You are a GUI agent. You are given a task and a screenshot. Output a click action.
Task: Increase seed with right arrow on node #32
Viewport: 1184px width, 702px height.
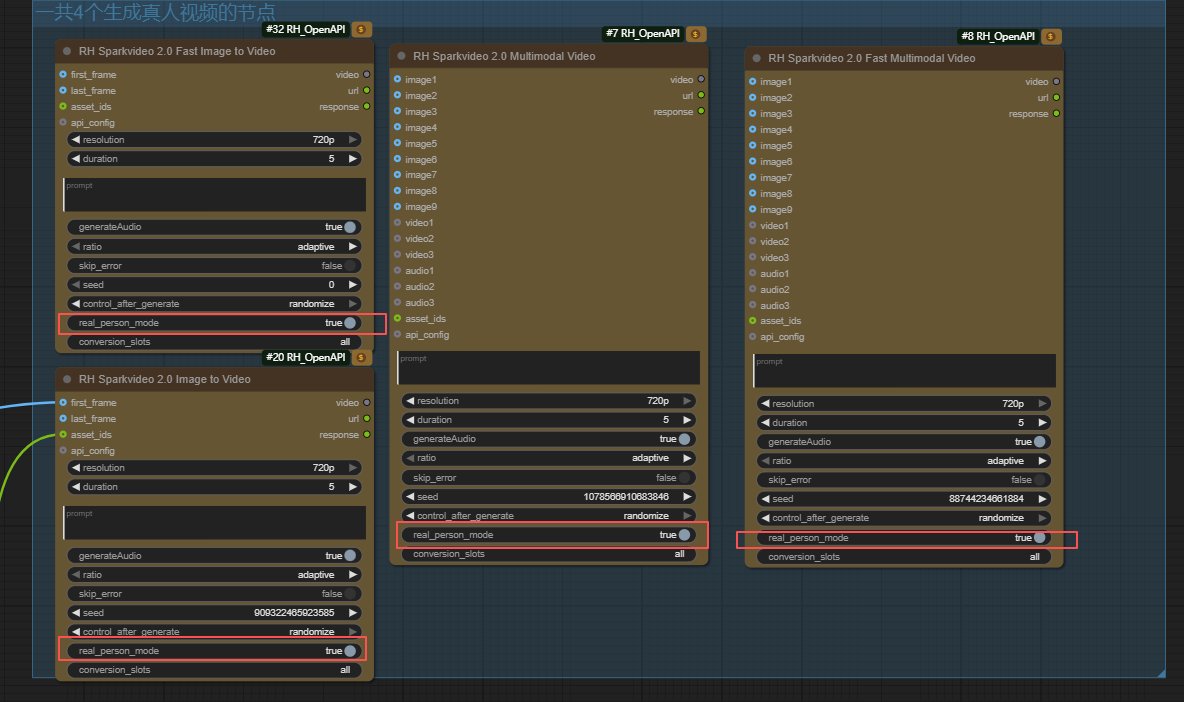coord(353,285)
